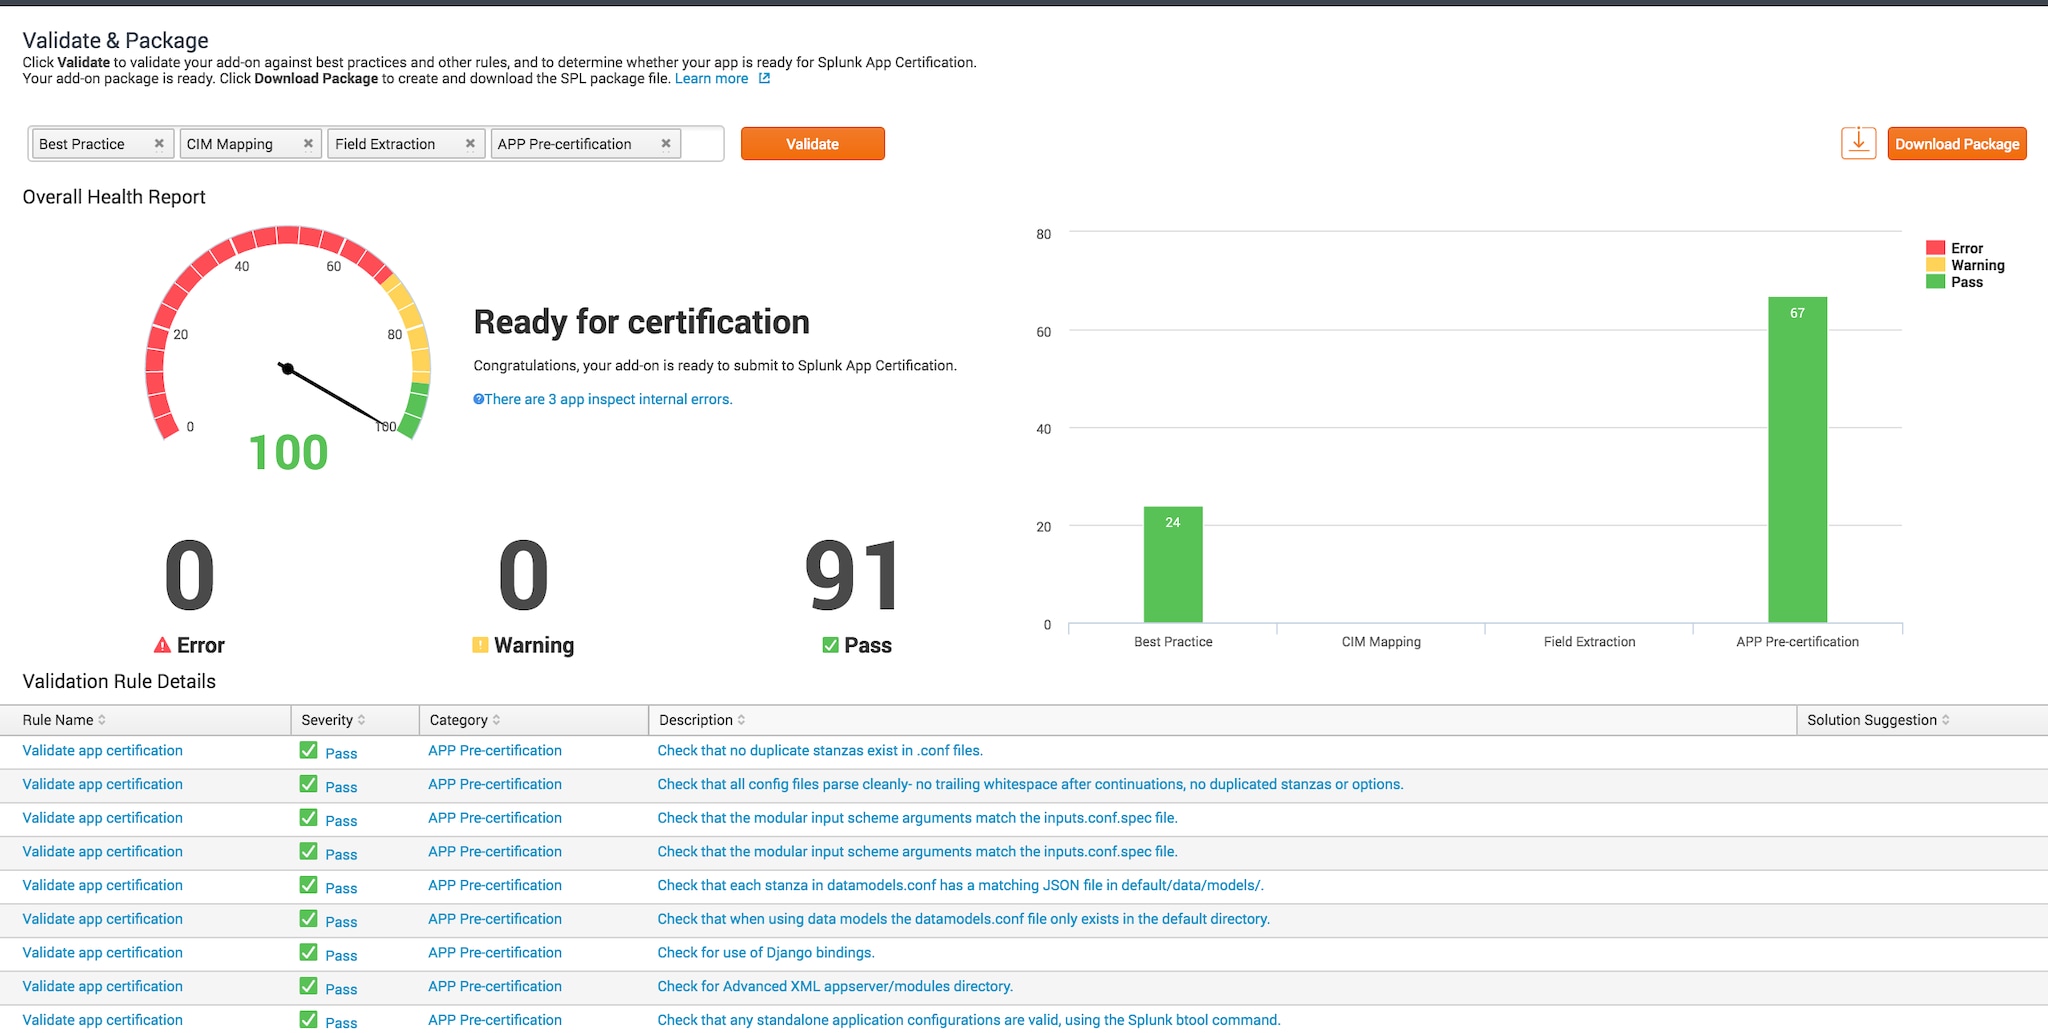Click the red Error triangle icon
The width and height of the screenshot is (2048, 1033).
tap(162, 645)
